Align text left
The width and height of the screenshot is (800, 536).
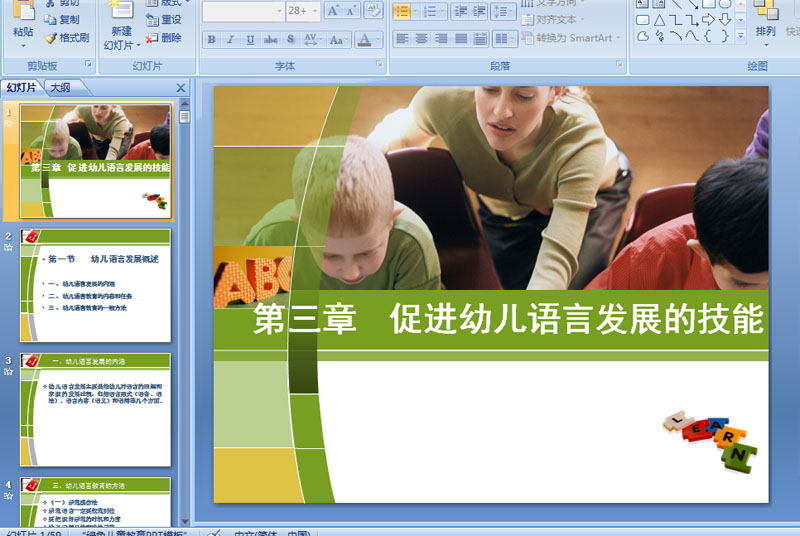[402, 39]
